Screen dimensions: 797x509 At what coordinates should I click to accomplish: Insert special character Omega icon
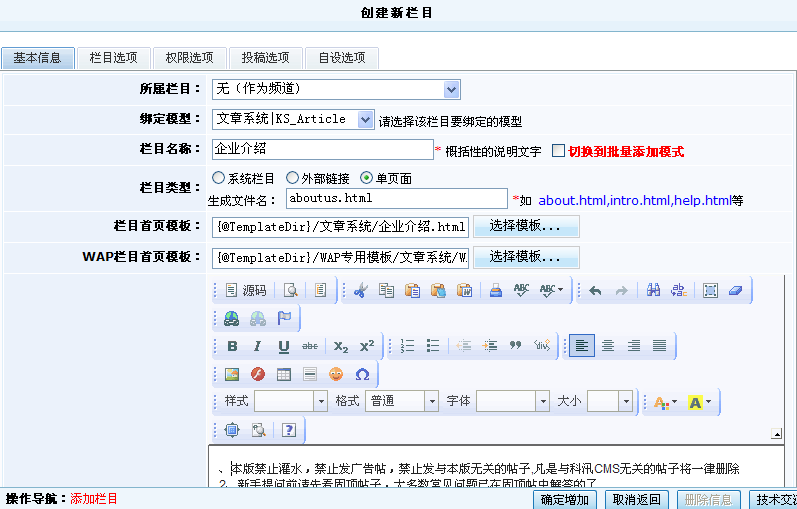coord(362,374)
